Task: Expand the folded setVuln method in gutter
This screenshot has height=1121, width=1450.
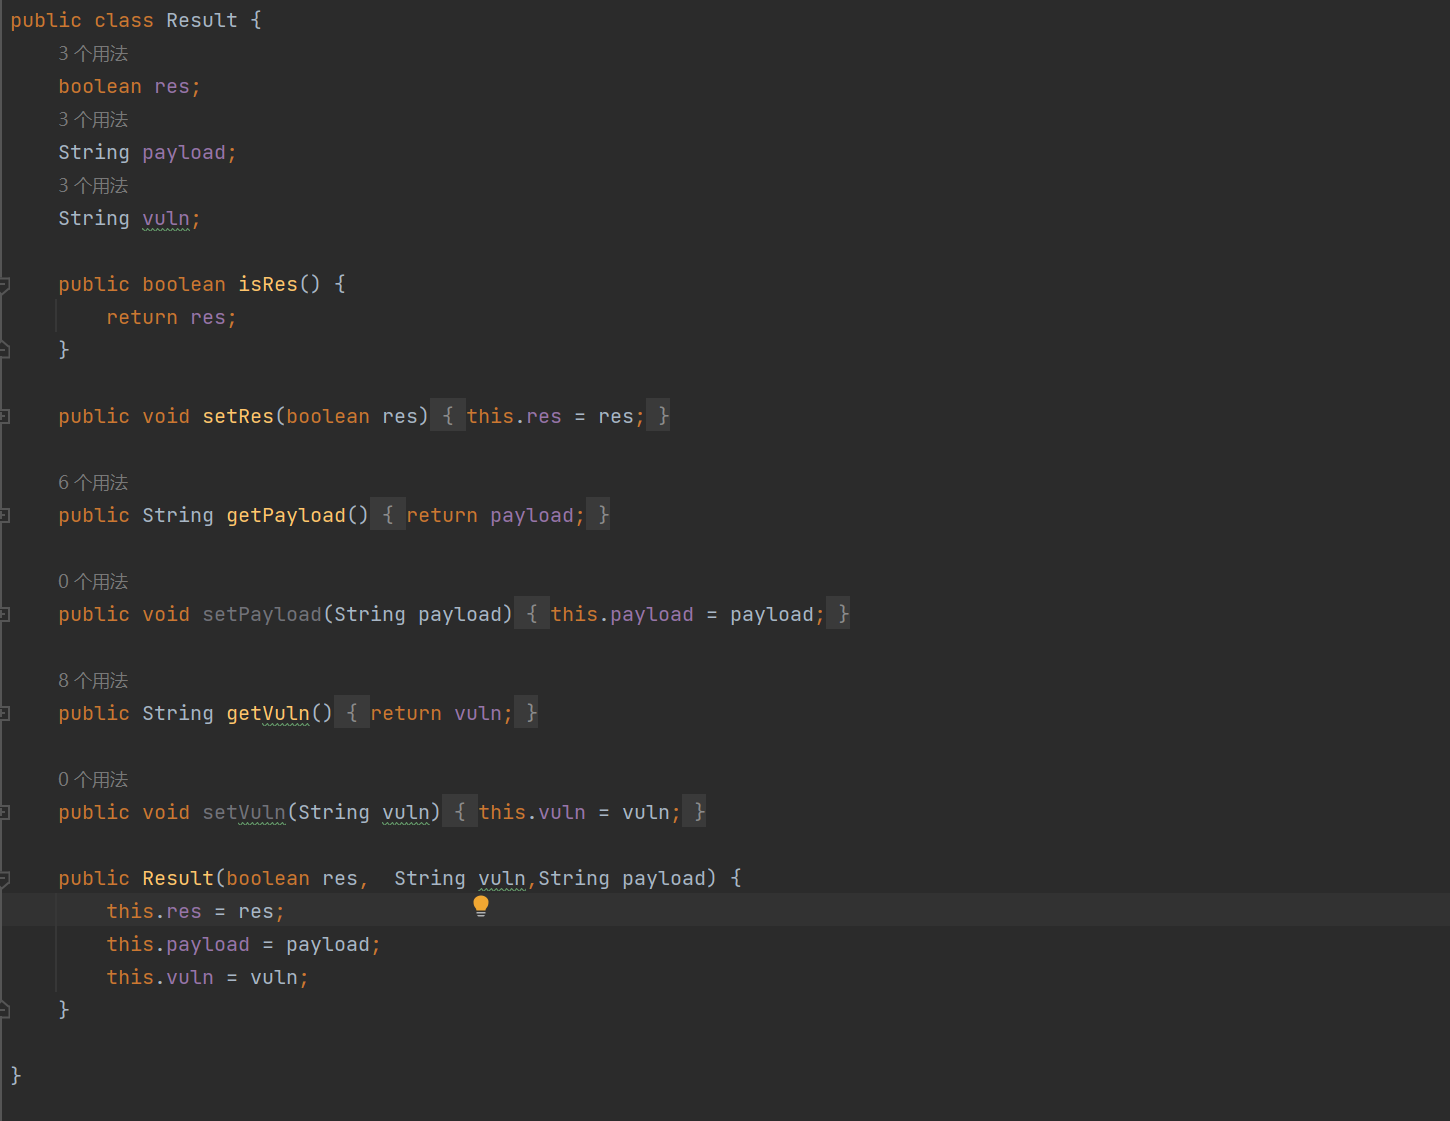Action: tap(4, 812)
